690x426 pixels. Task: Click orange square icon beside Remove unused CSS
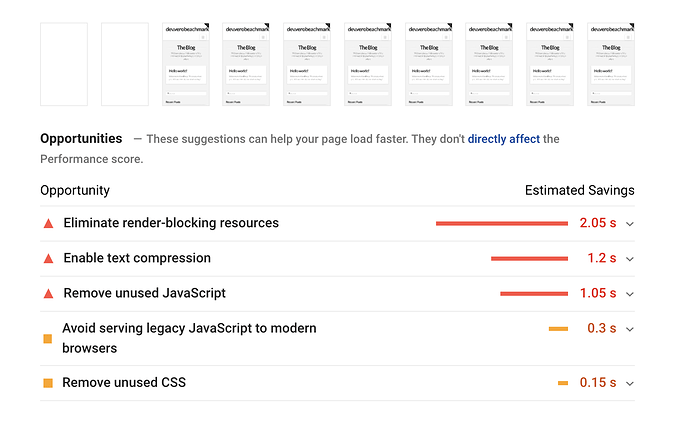coord(48,383)
